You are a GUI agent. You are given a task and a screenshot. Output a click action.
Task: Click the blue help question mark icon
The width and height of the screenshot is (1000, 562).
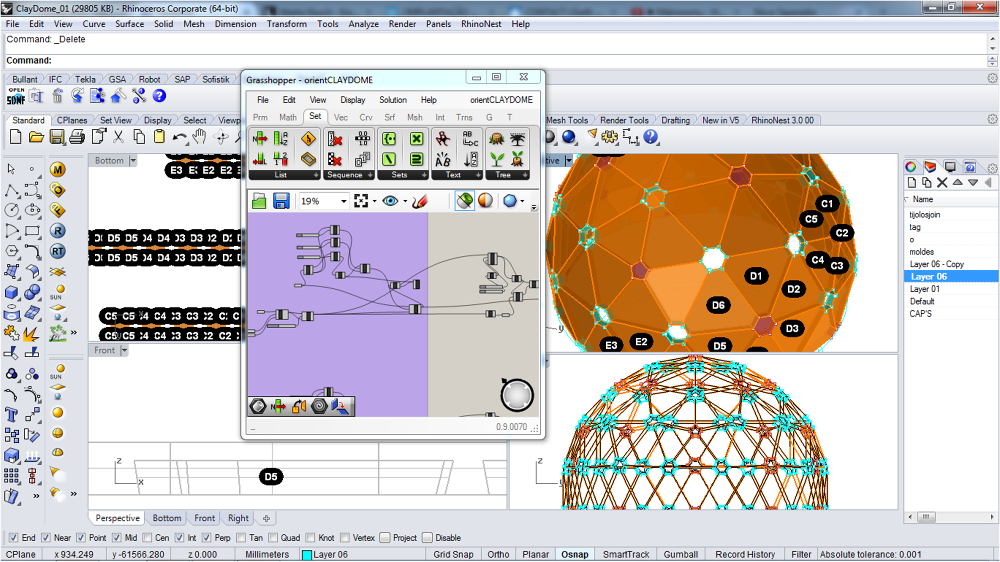pos(159,96)
